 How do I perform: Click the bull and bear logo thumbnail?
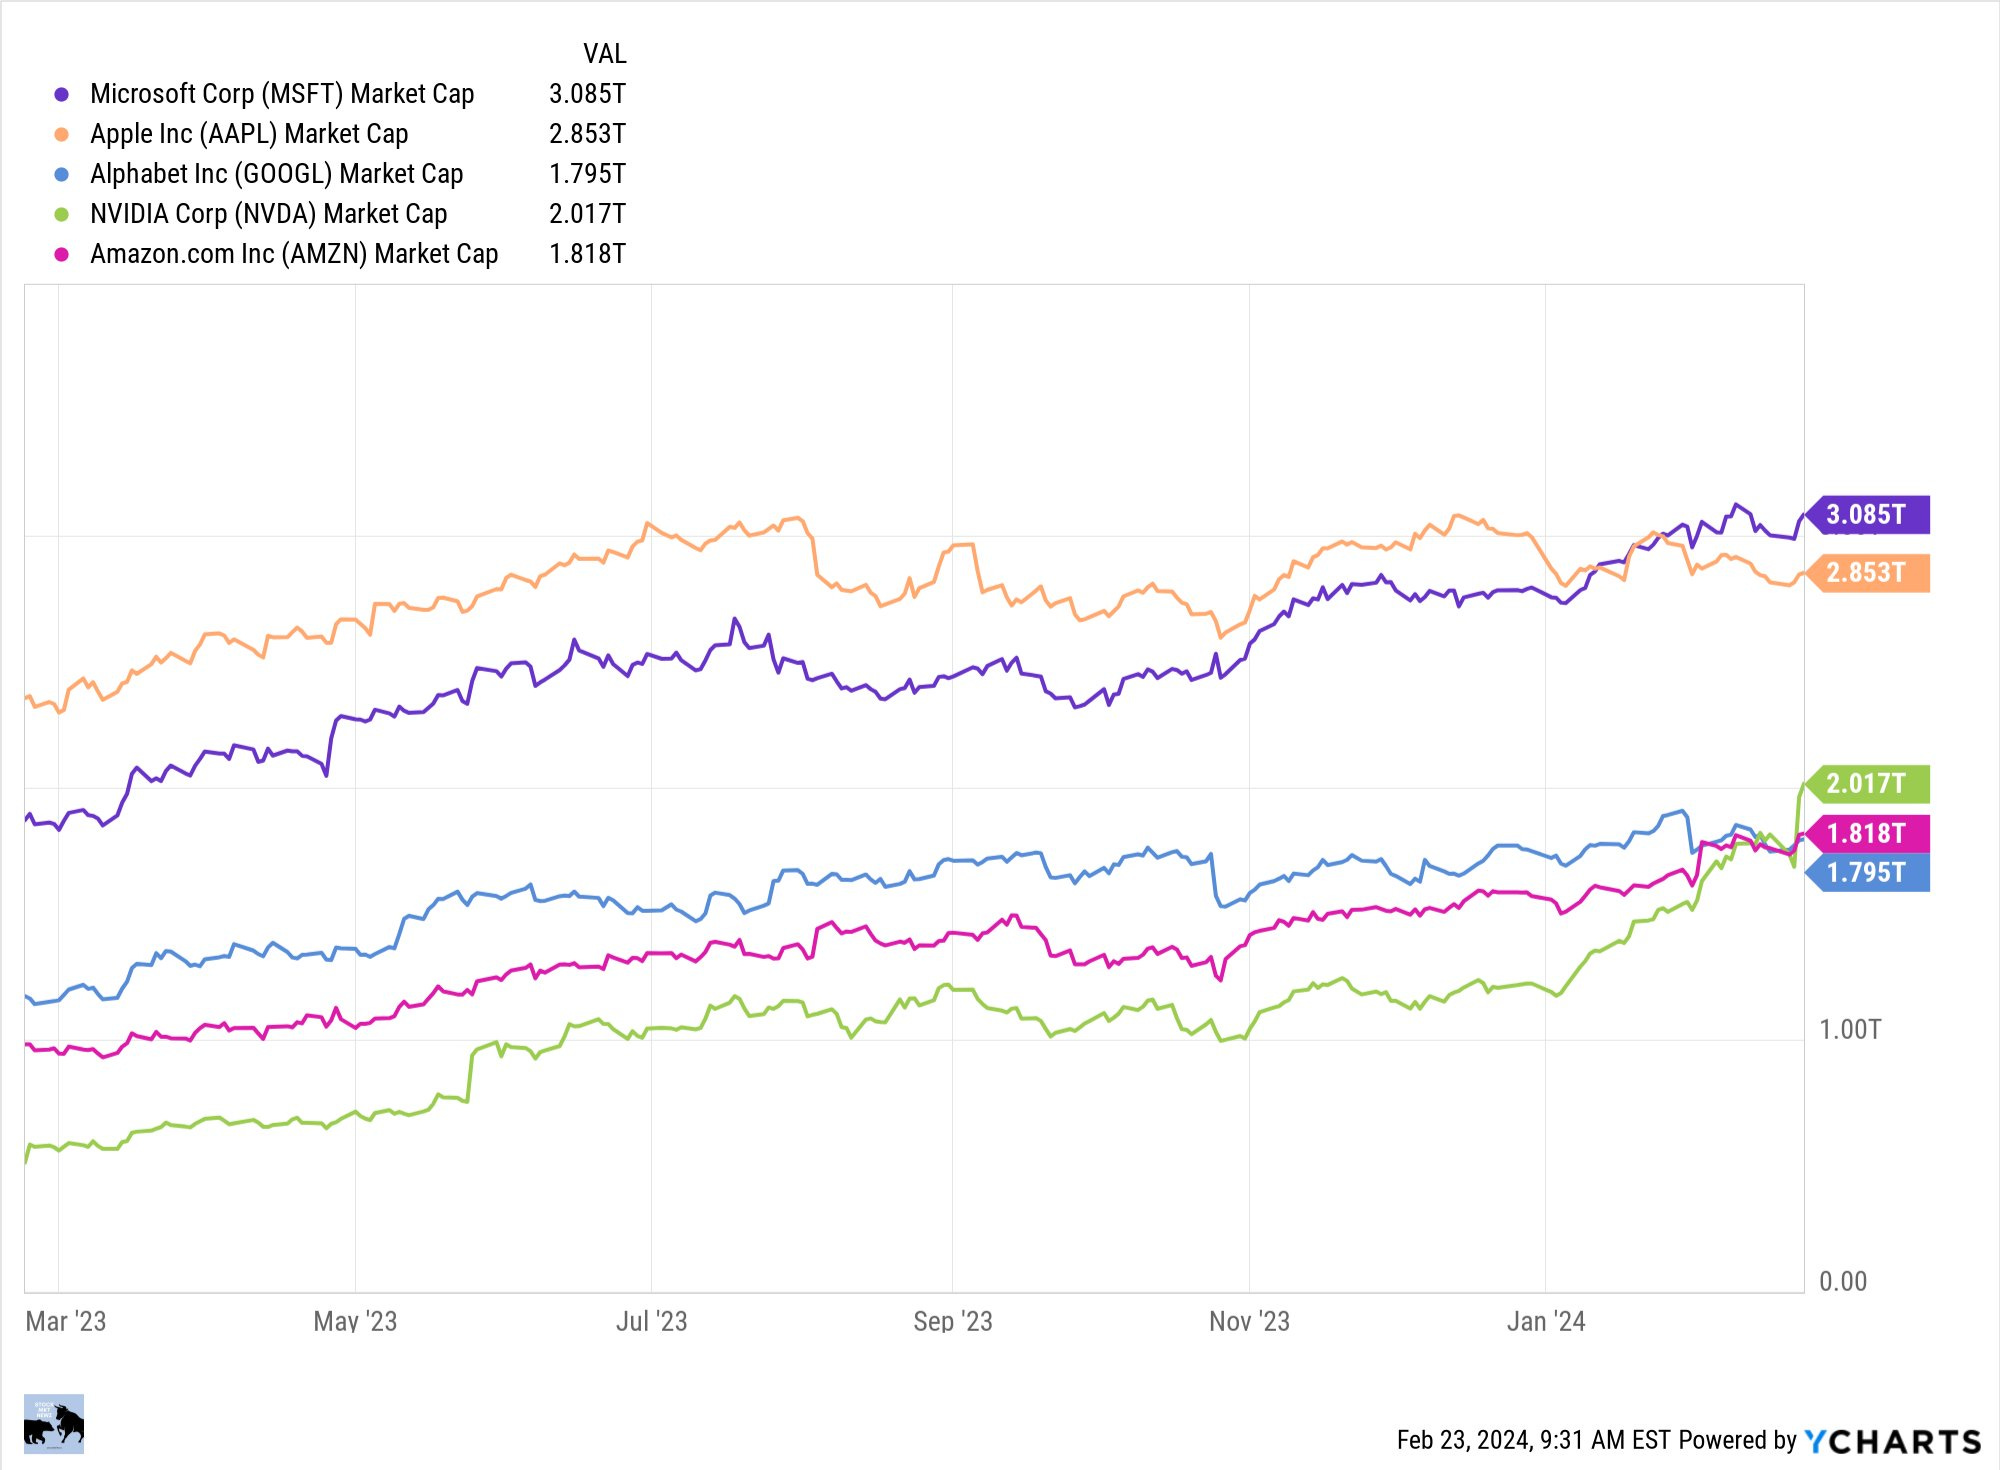(x=54, y=1423)
